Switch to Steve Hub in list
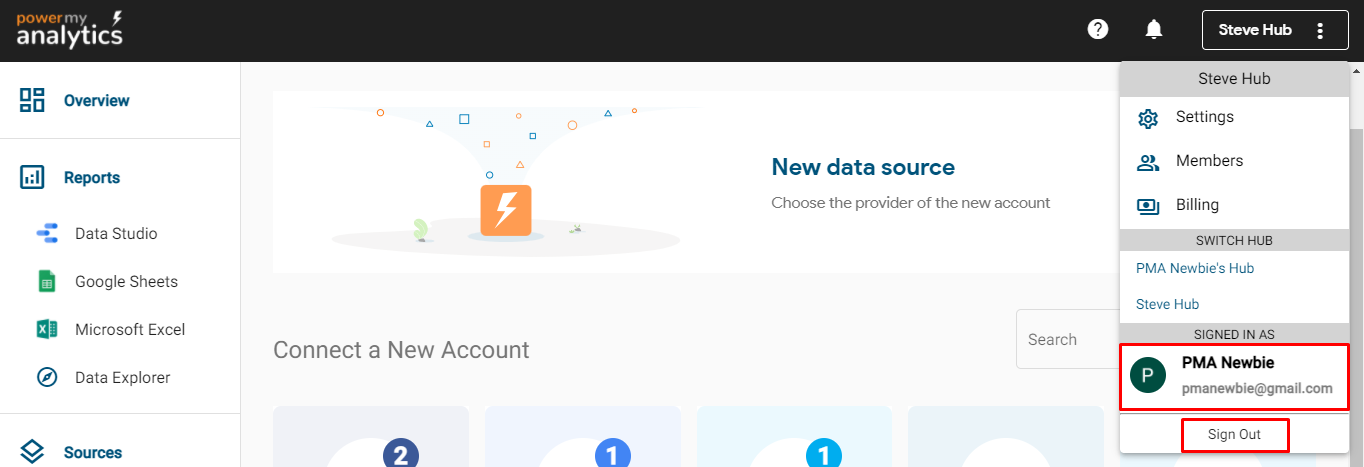The image size is (1364, 467). point(1168,304)
